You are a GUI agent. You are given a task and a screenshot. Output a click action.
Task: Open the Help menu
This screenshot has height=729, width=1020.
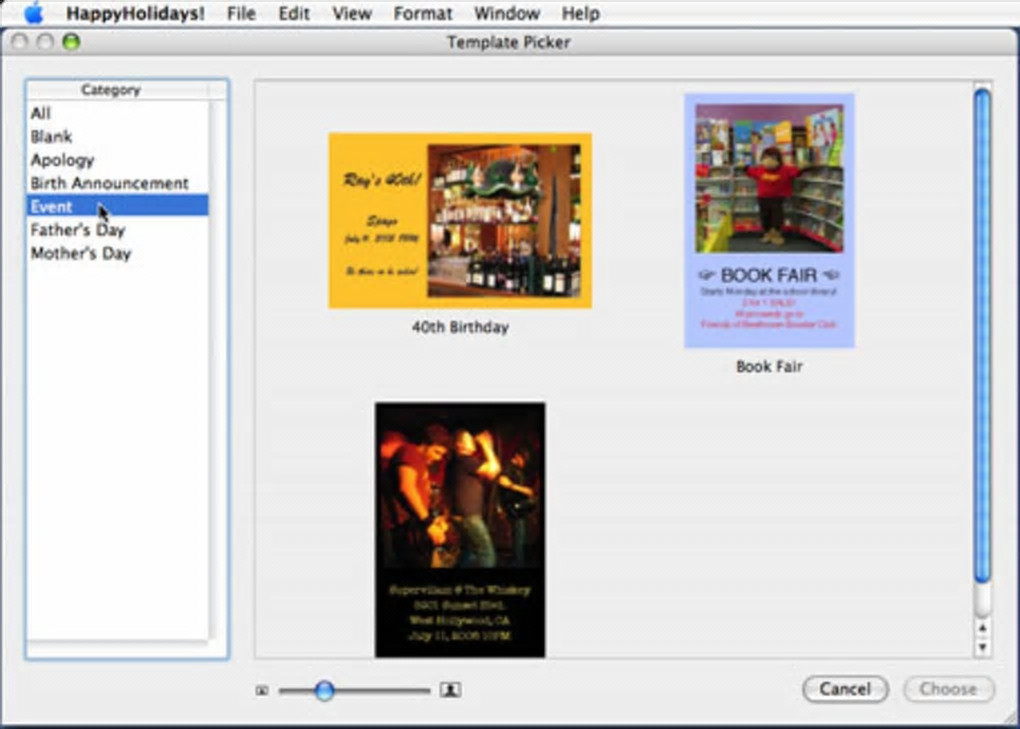(x=580, y=14)
